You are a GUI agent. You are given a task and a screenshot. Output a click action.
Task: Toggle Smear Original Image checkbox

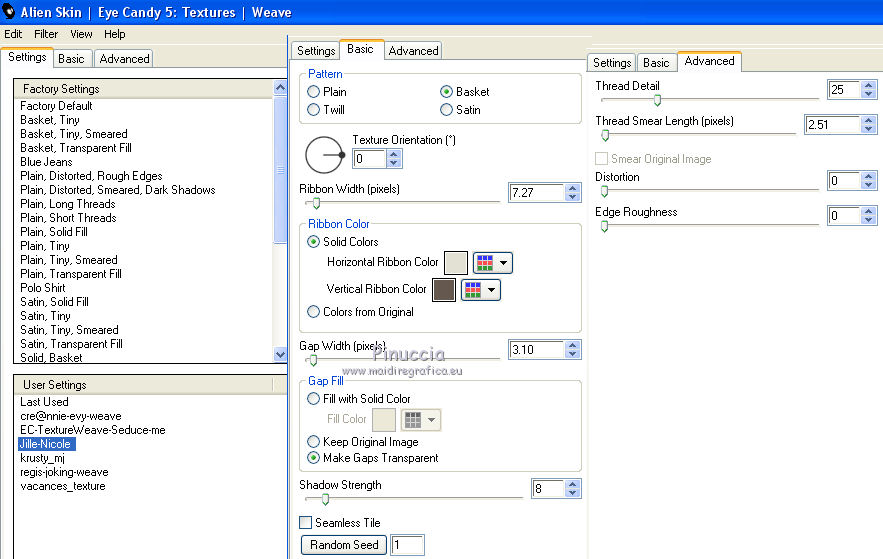601,159
